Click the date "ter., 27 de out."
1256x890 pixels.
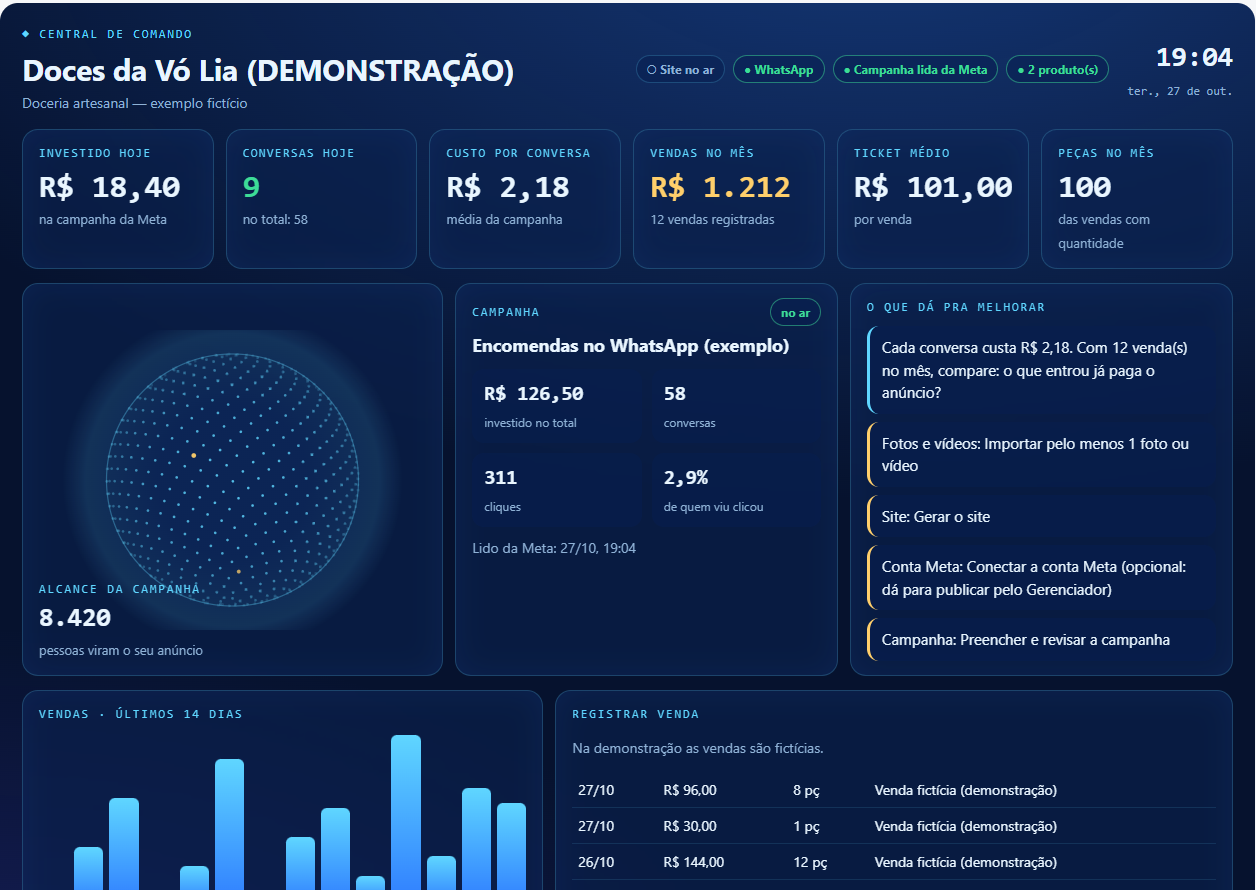coord(1180,91)
